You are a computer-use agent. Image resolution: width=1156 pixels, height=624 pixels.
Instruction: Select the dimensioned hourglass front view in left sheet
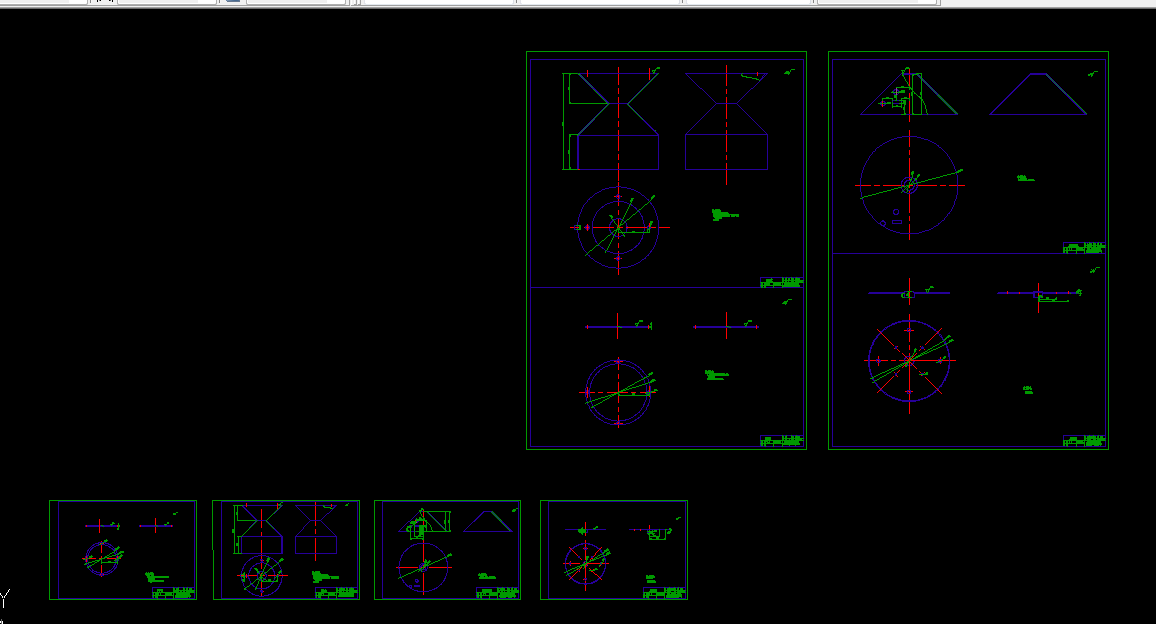[611, 120]
